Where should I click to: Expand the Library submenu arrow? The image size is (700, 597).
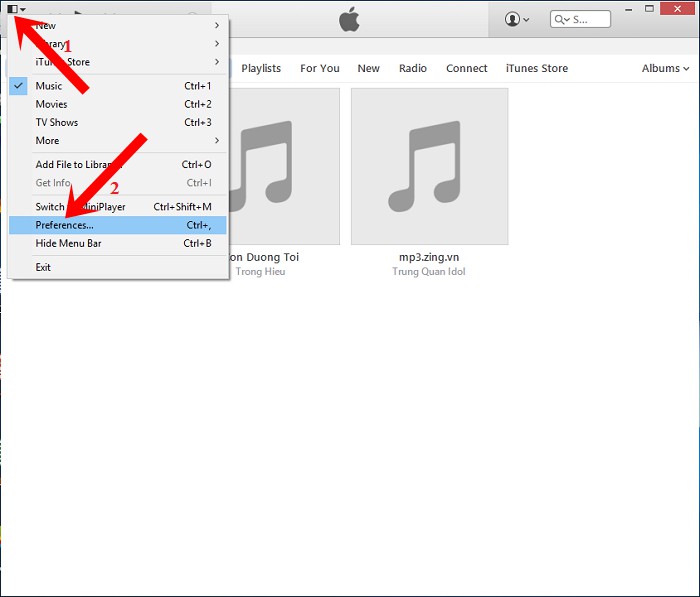(x=217, y=44)
